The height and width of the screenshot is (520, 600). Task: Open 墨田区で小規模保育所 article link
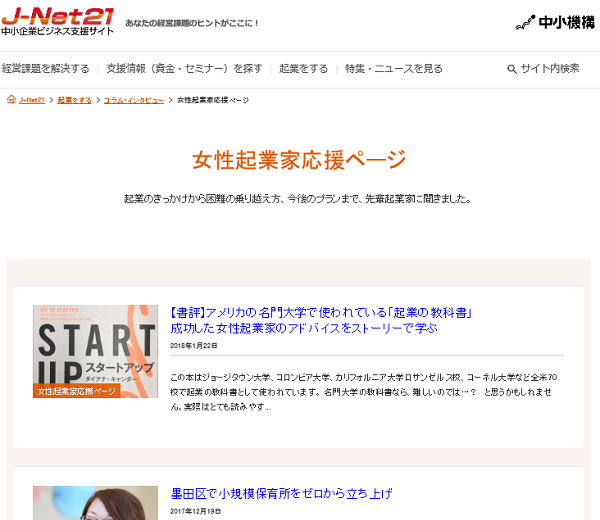coord(281,494)
